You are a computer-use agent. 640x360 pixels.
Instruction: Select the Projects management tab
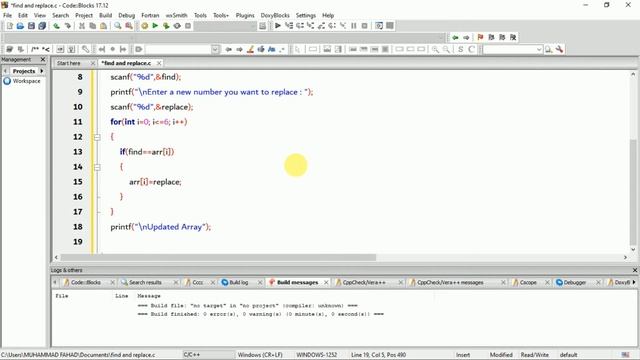tap(24, 71)
